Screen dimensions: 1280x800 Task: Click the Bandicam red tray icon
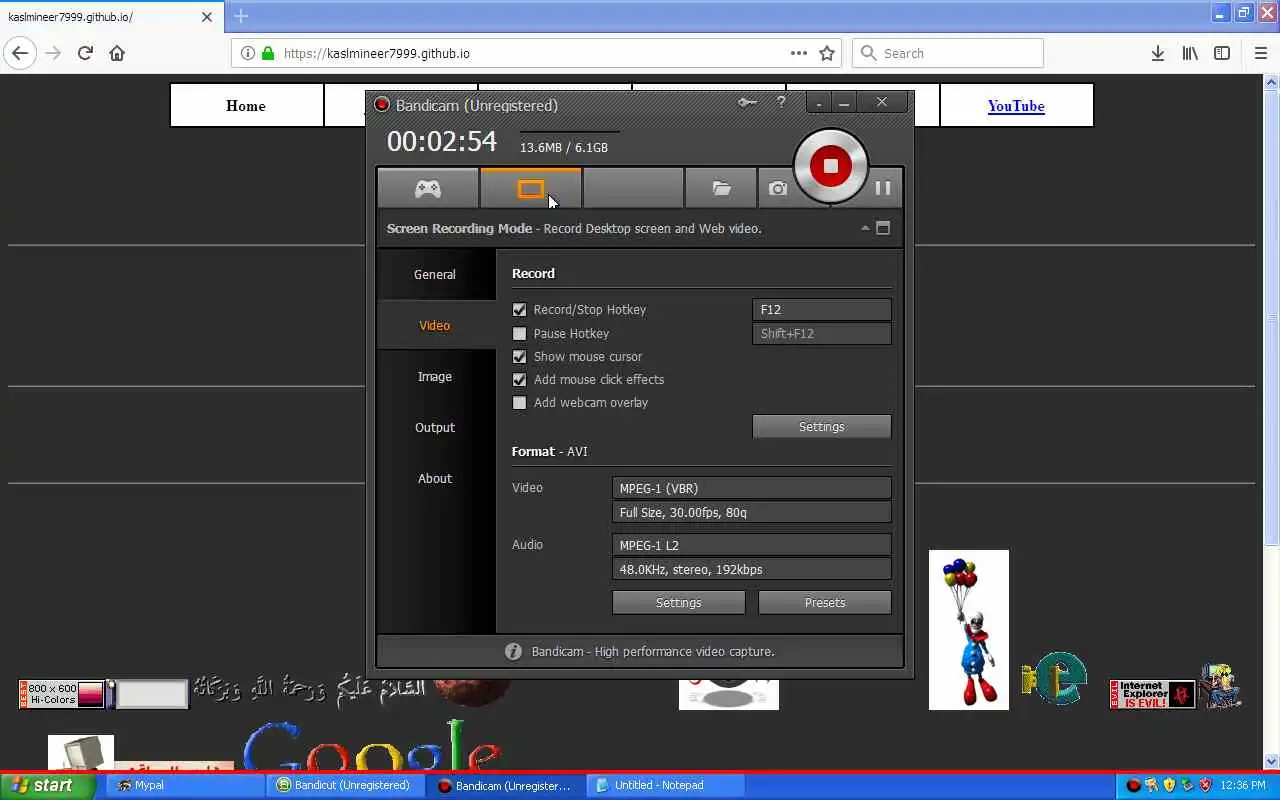point(1133,786)
